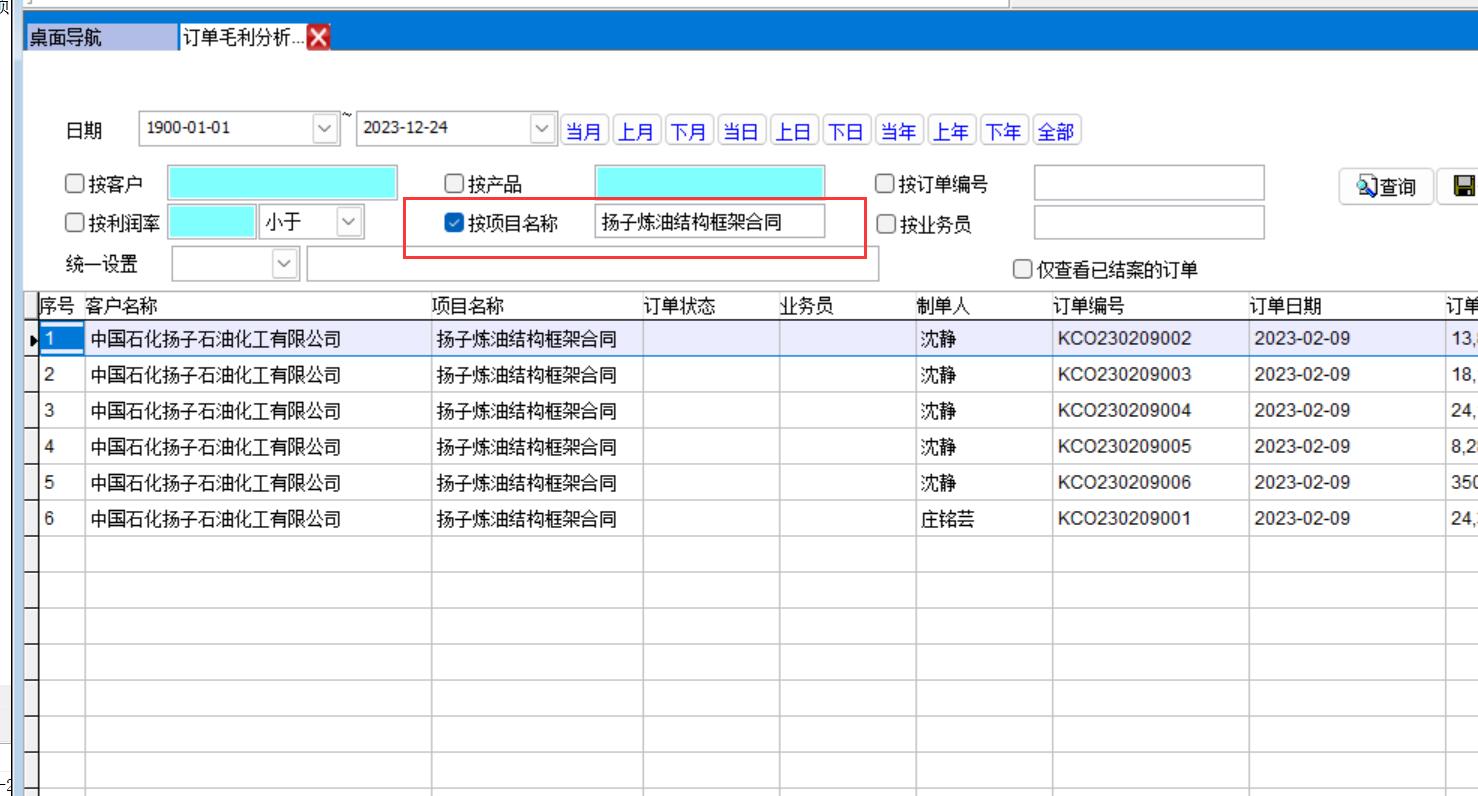
Task: Open the 小于 comparison dropdown
Action: (x=349, y=222)
